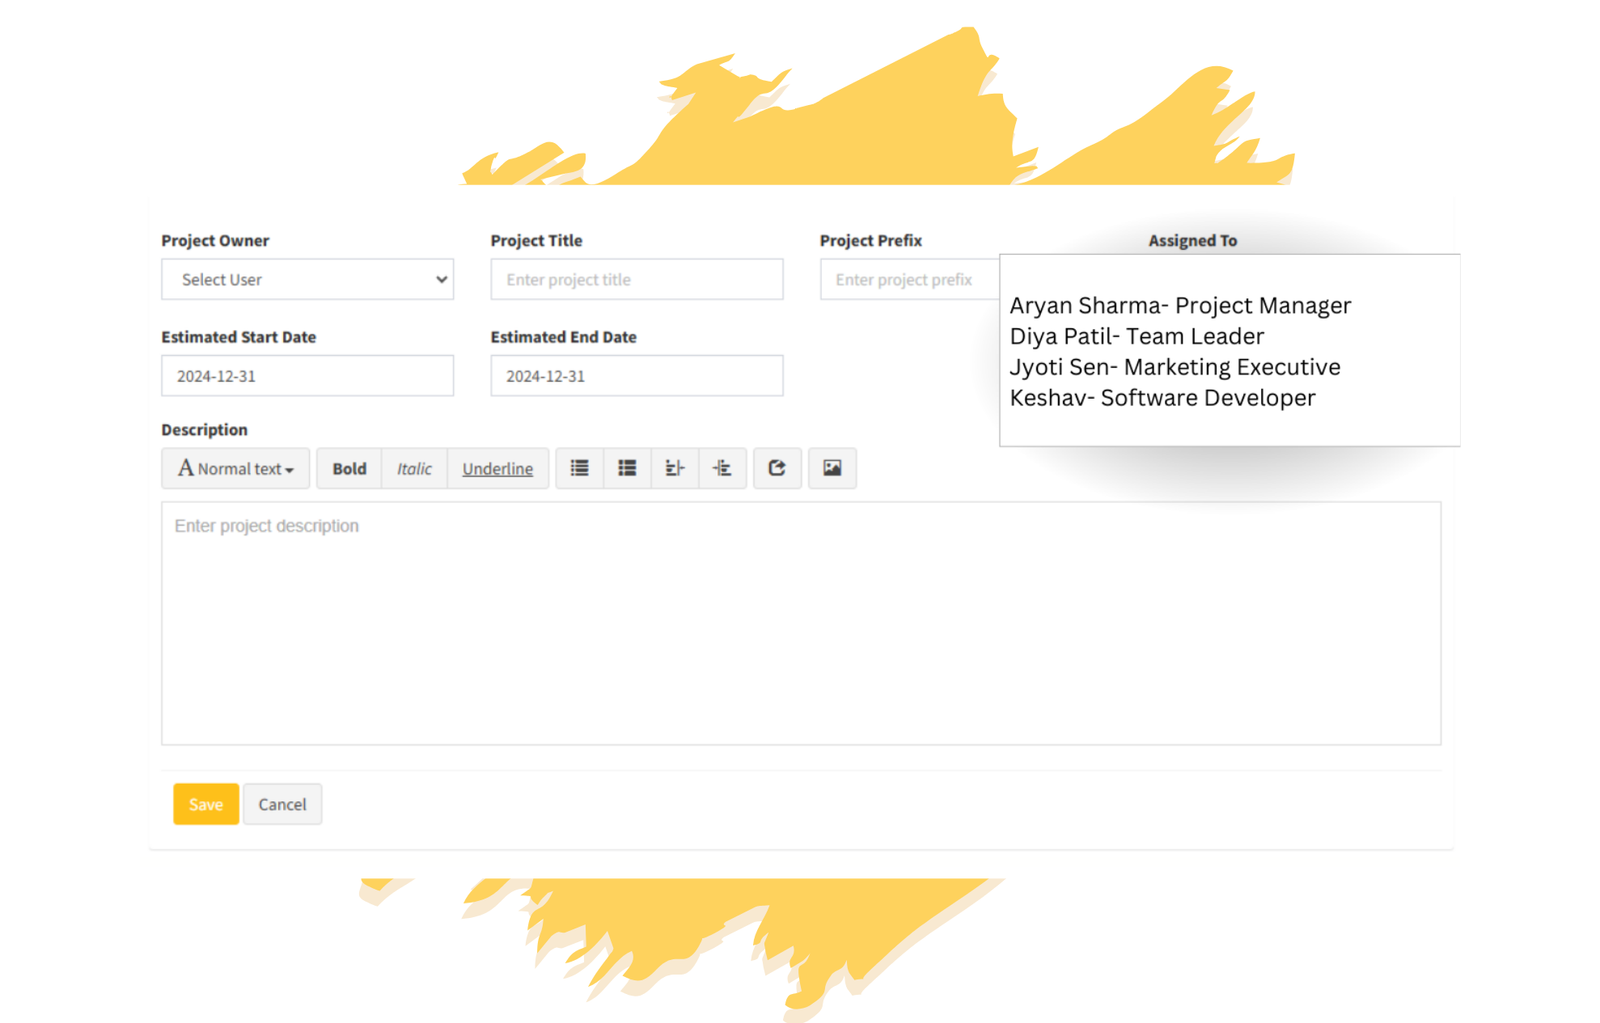The height and width of the screenshot is (1023, 1600).
Task: Click inside the project description text area
Action: pyautogui.click(x=800, y=623)
